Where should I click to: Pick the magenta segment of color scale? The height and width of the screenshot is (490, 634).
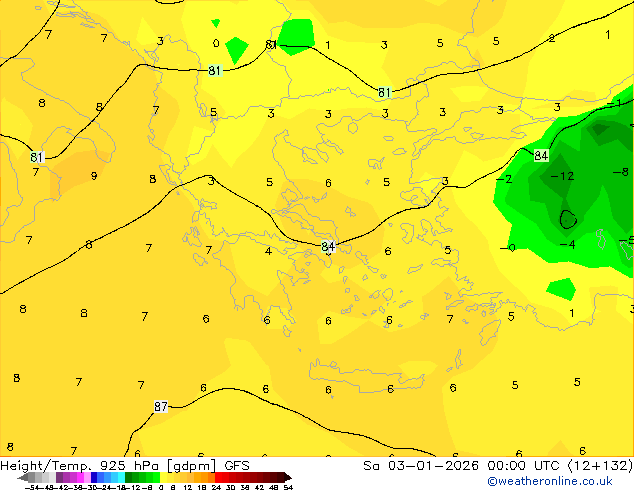pyautogui.click(x=80, y=477)
